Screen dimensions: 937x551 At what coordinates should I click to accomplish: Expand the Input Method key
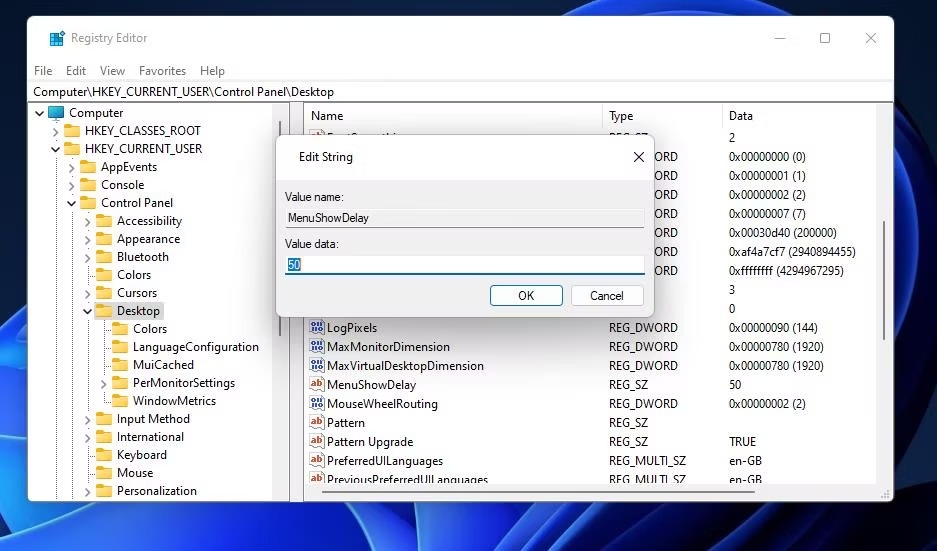(x=88, y=419)
